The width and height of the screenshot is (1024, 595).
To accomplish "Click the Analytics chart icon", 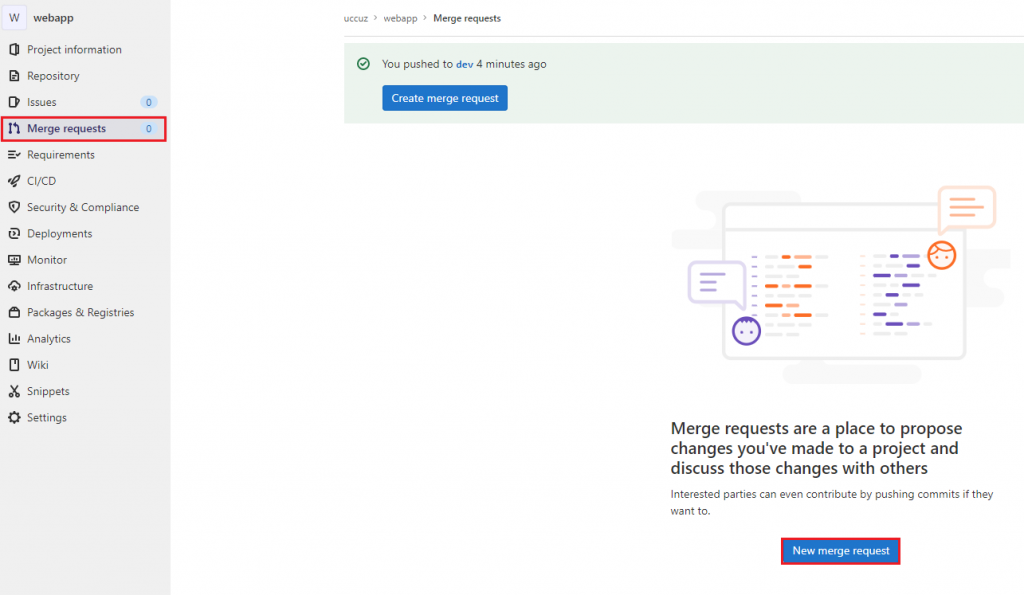I will (x=14, y=338).
